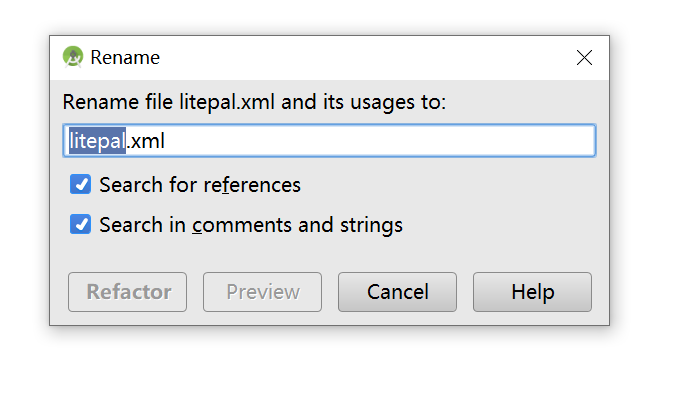The width and height of the screenshot is (687, 401).
Task: Open Help for the Rename dialog
Action: pos(532,292)
